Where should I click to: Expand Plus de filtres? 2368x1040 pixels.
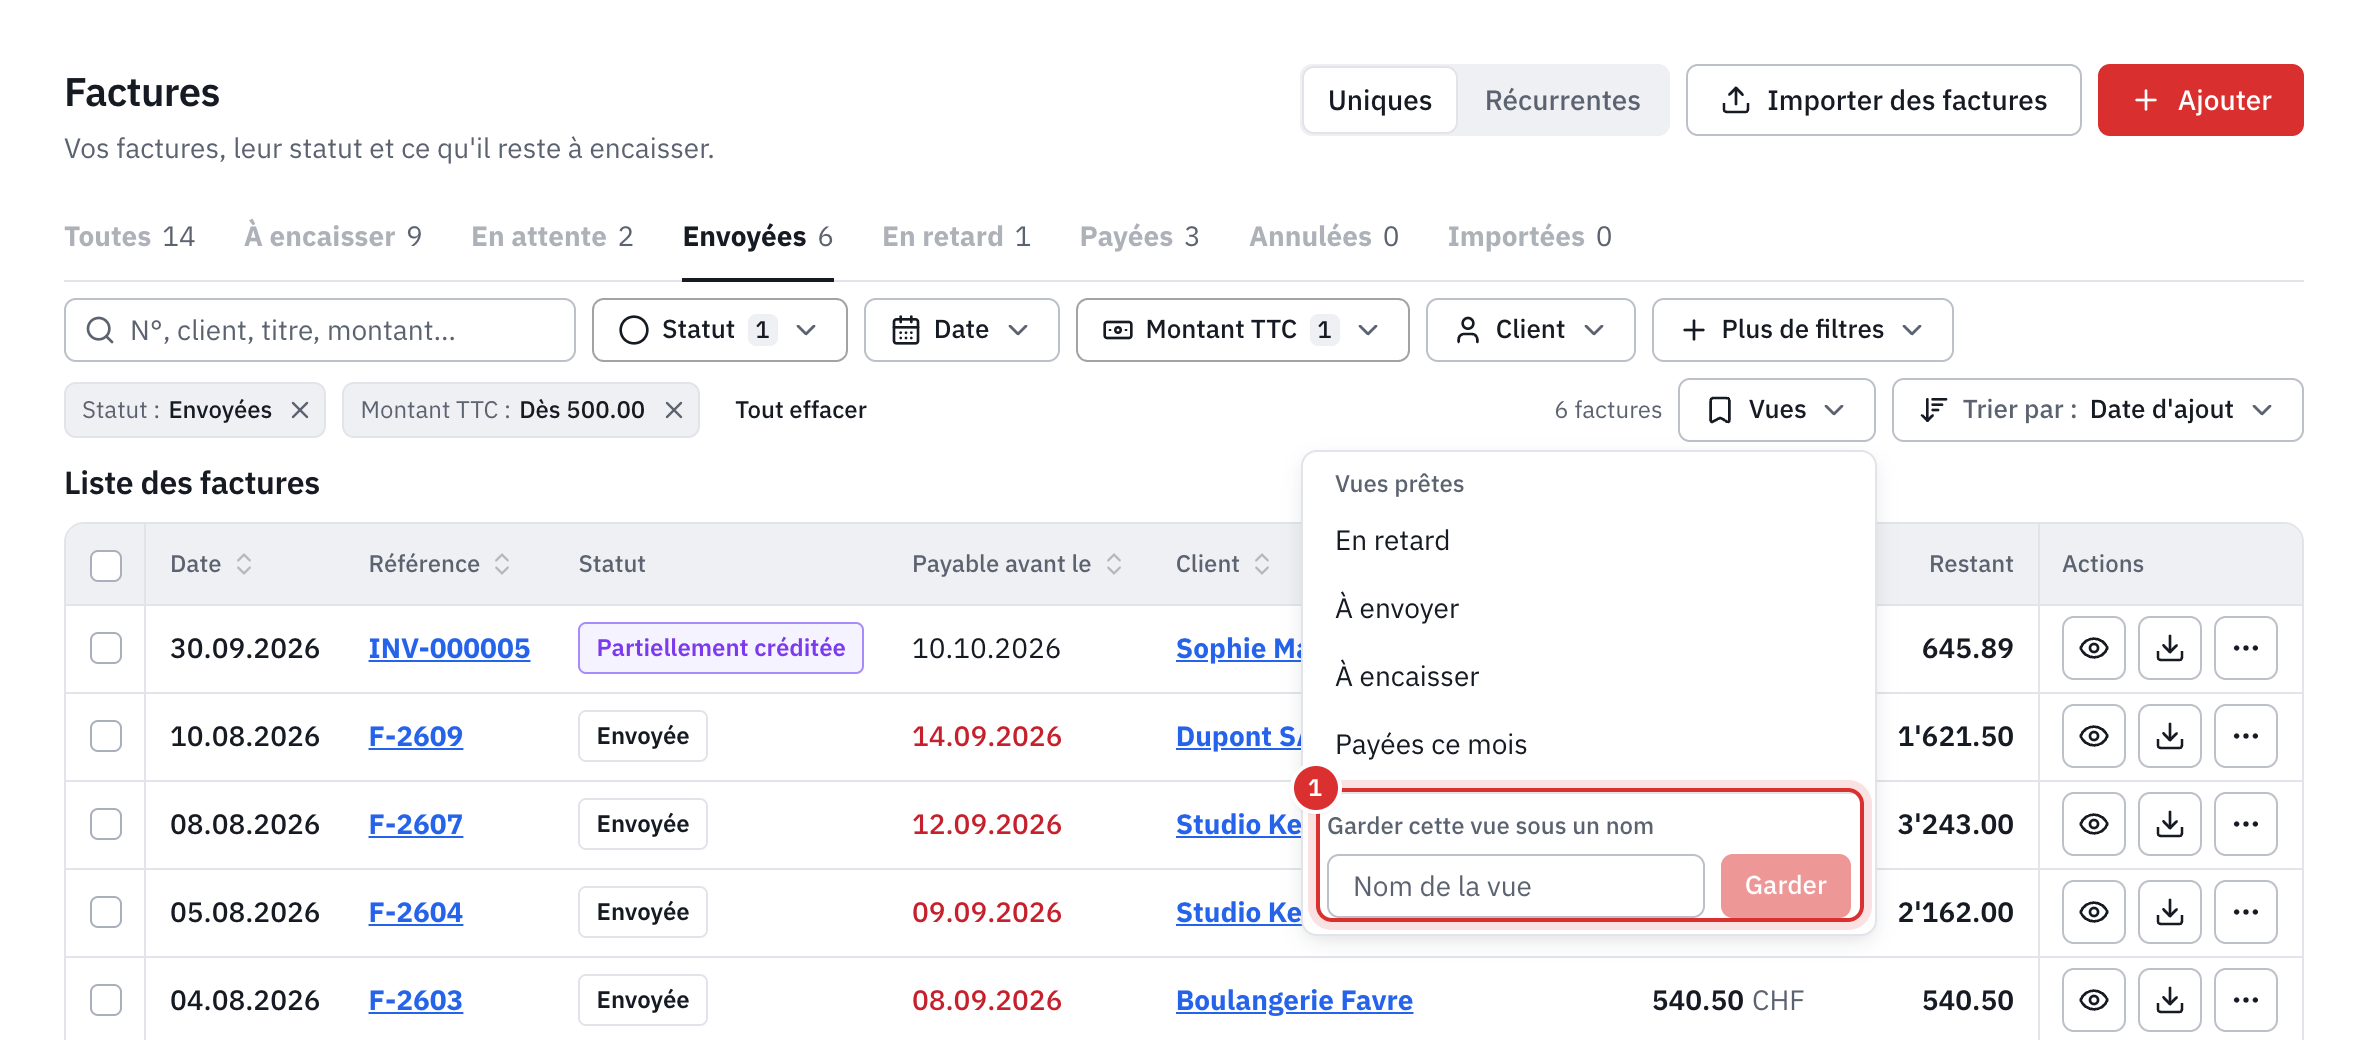pos(1802,330)
